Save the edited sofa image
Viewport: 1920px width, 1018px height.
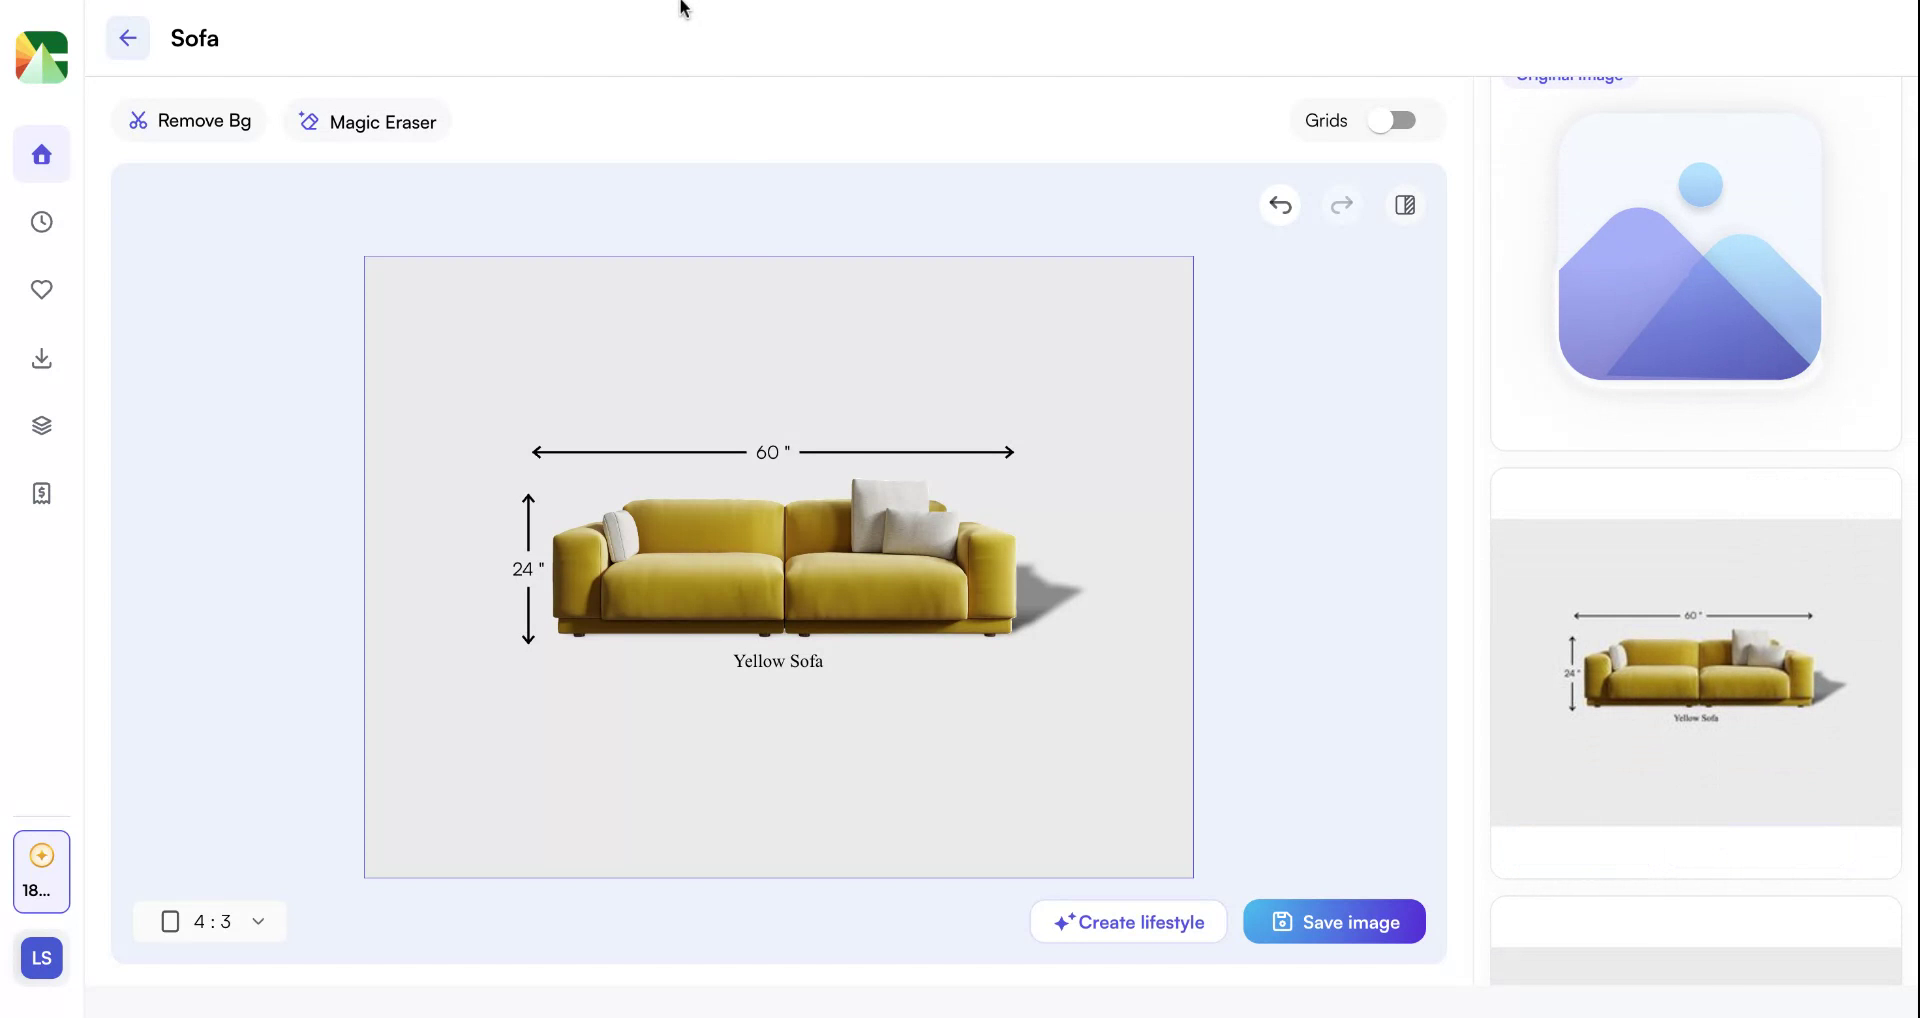click(x=1334, y=921)
